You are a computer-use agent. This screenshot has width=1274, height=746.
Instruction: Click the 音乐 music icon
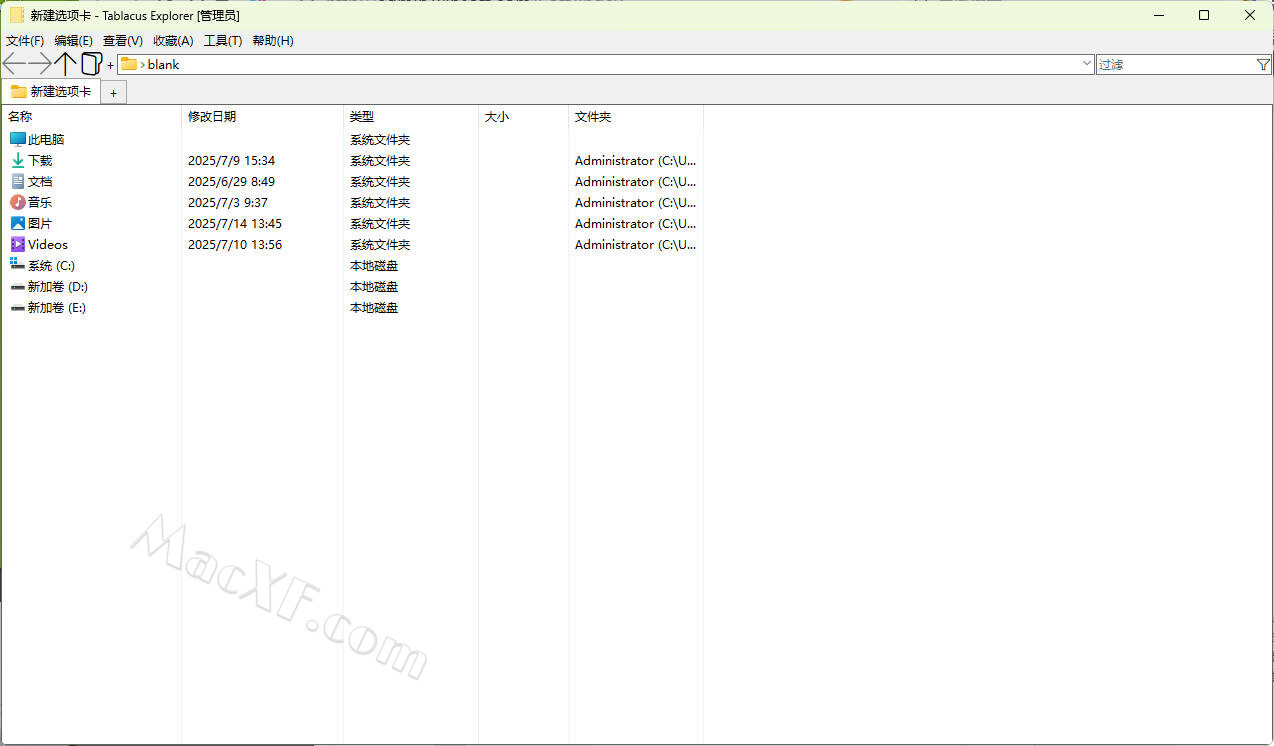[x=18, y=203]
